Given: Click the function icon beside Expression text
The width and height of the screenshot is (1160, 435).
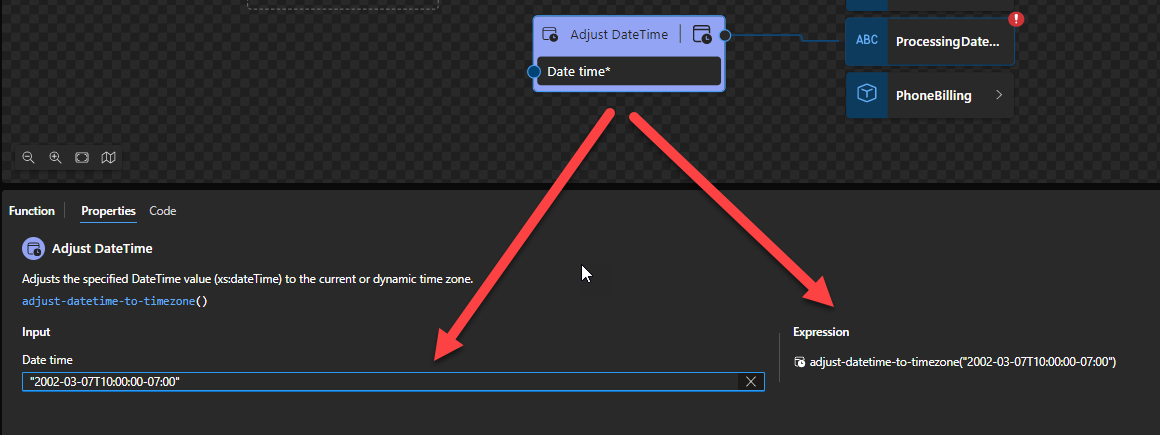Looking at the screenshot, I should click(x=800, y=362).
